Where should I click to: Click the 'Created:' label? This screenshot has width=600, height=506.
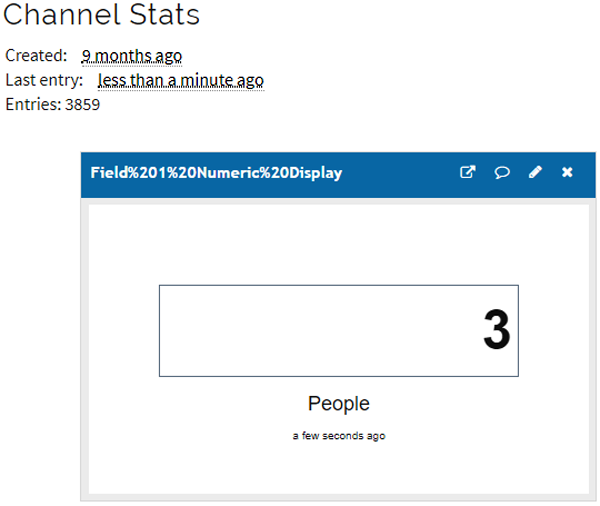coord(36,56)
